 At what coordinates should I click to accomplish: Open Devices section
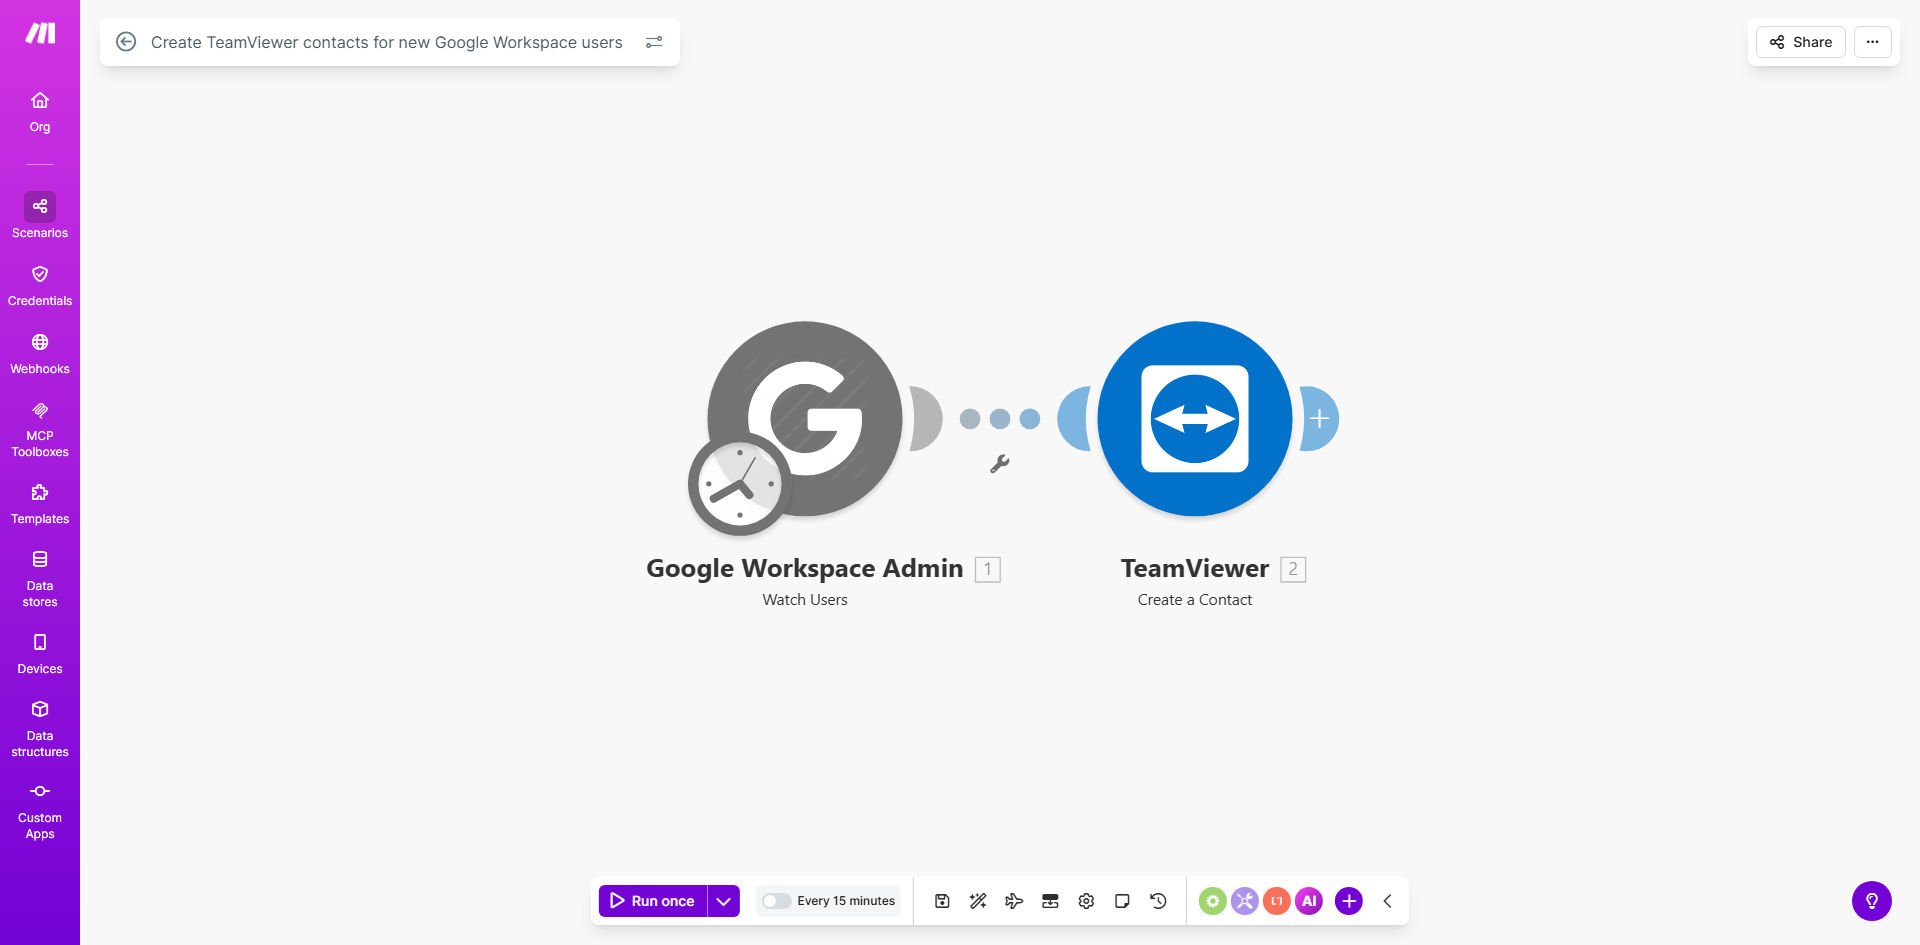click(x=40, y=654)
